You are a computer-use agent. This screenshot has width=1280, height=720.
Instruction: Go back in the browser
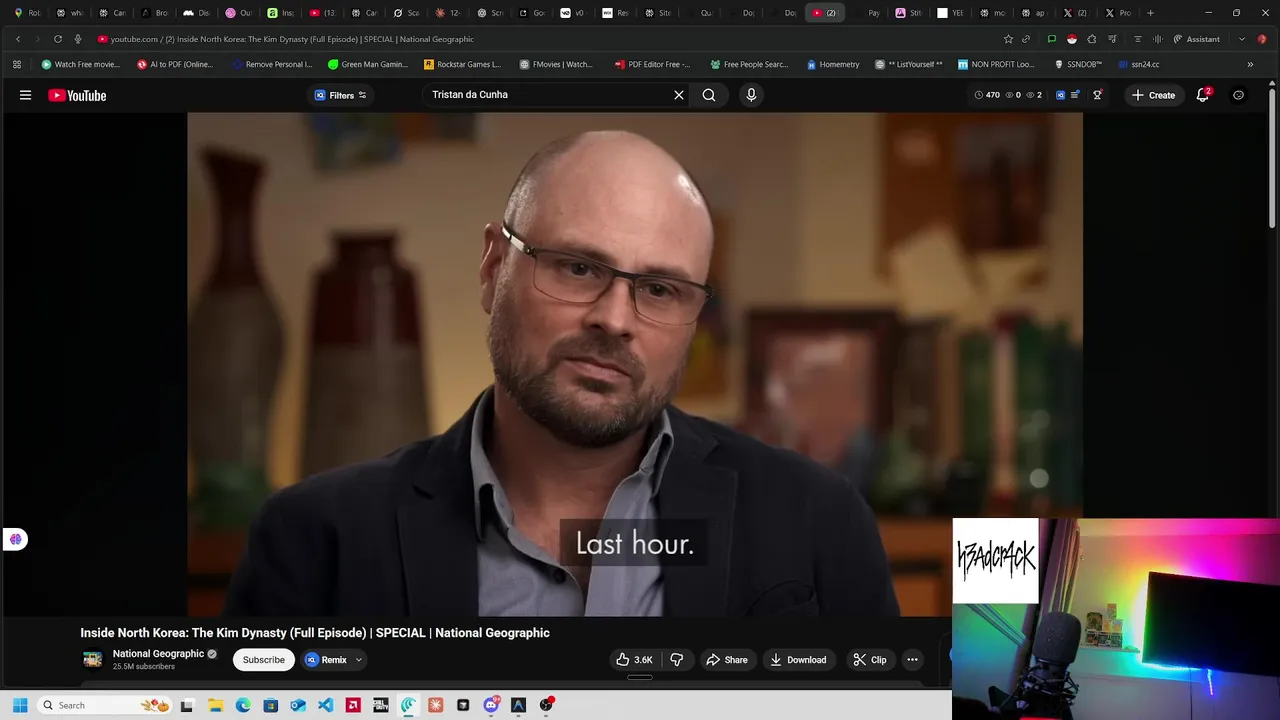coord(18,39)
